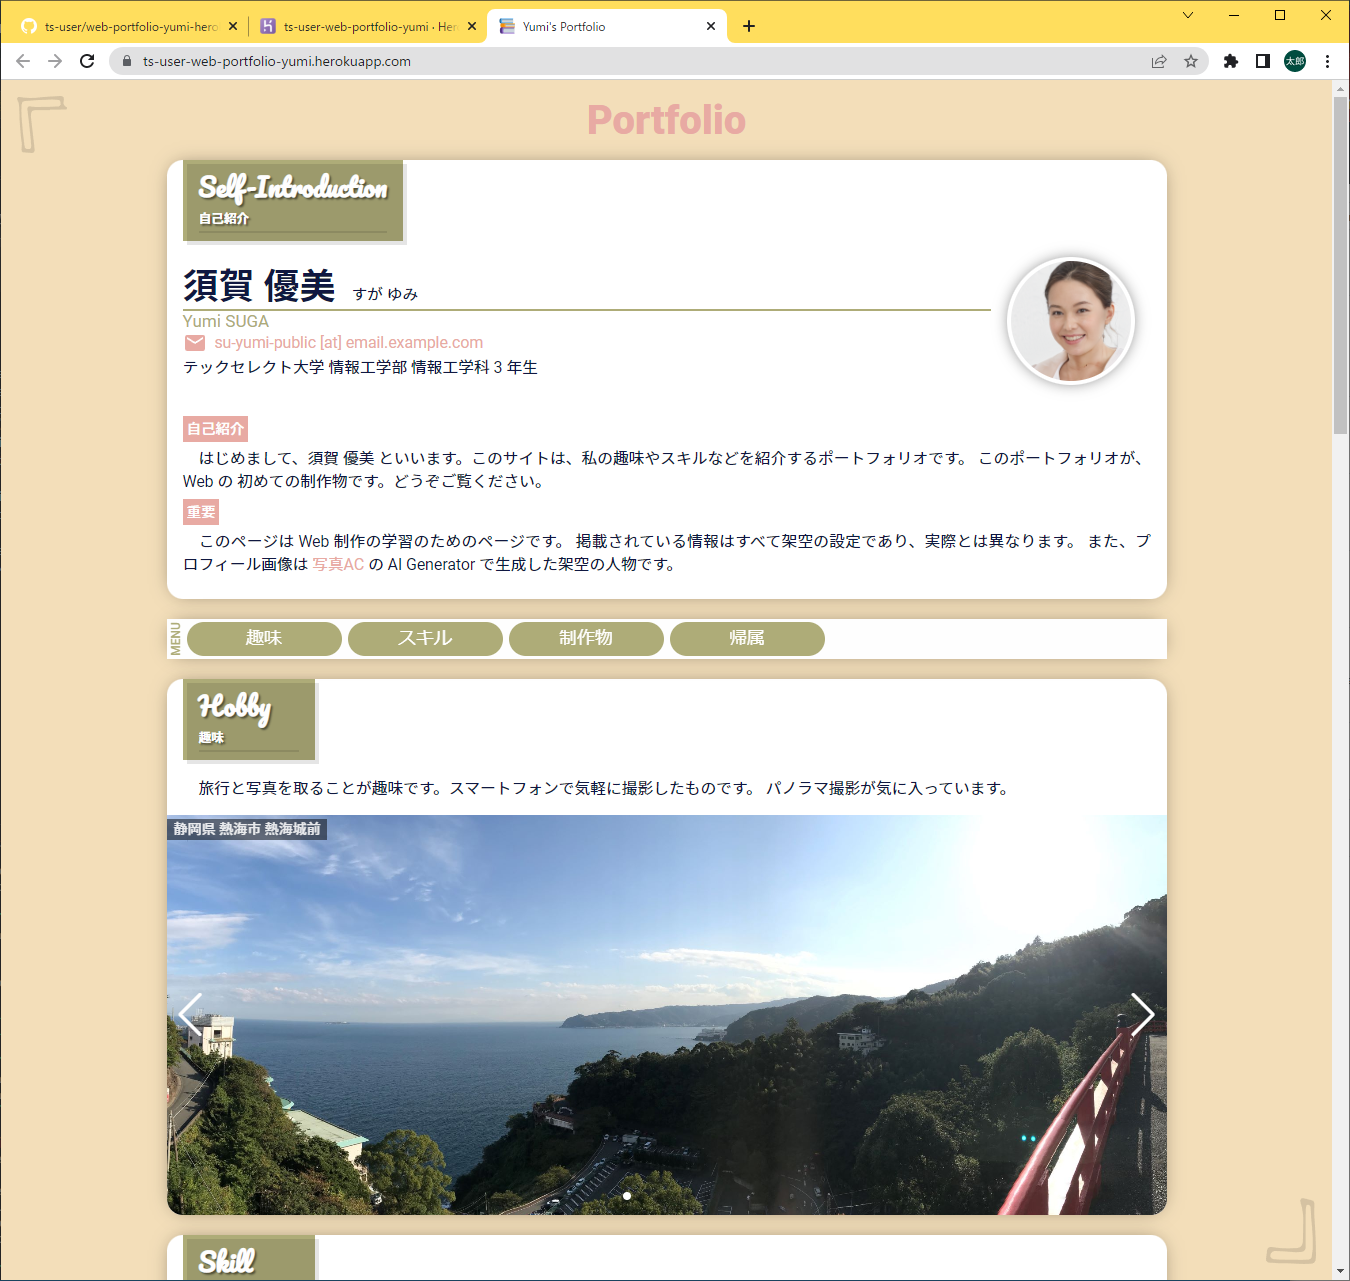Show next photo in Hobby carousel
1350x1281 pixels.
click(1142, 1015)
